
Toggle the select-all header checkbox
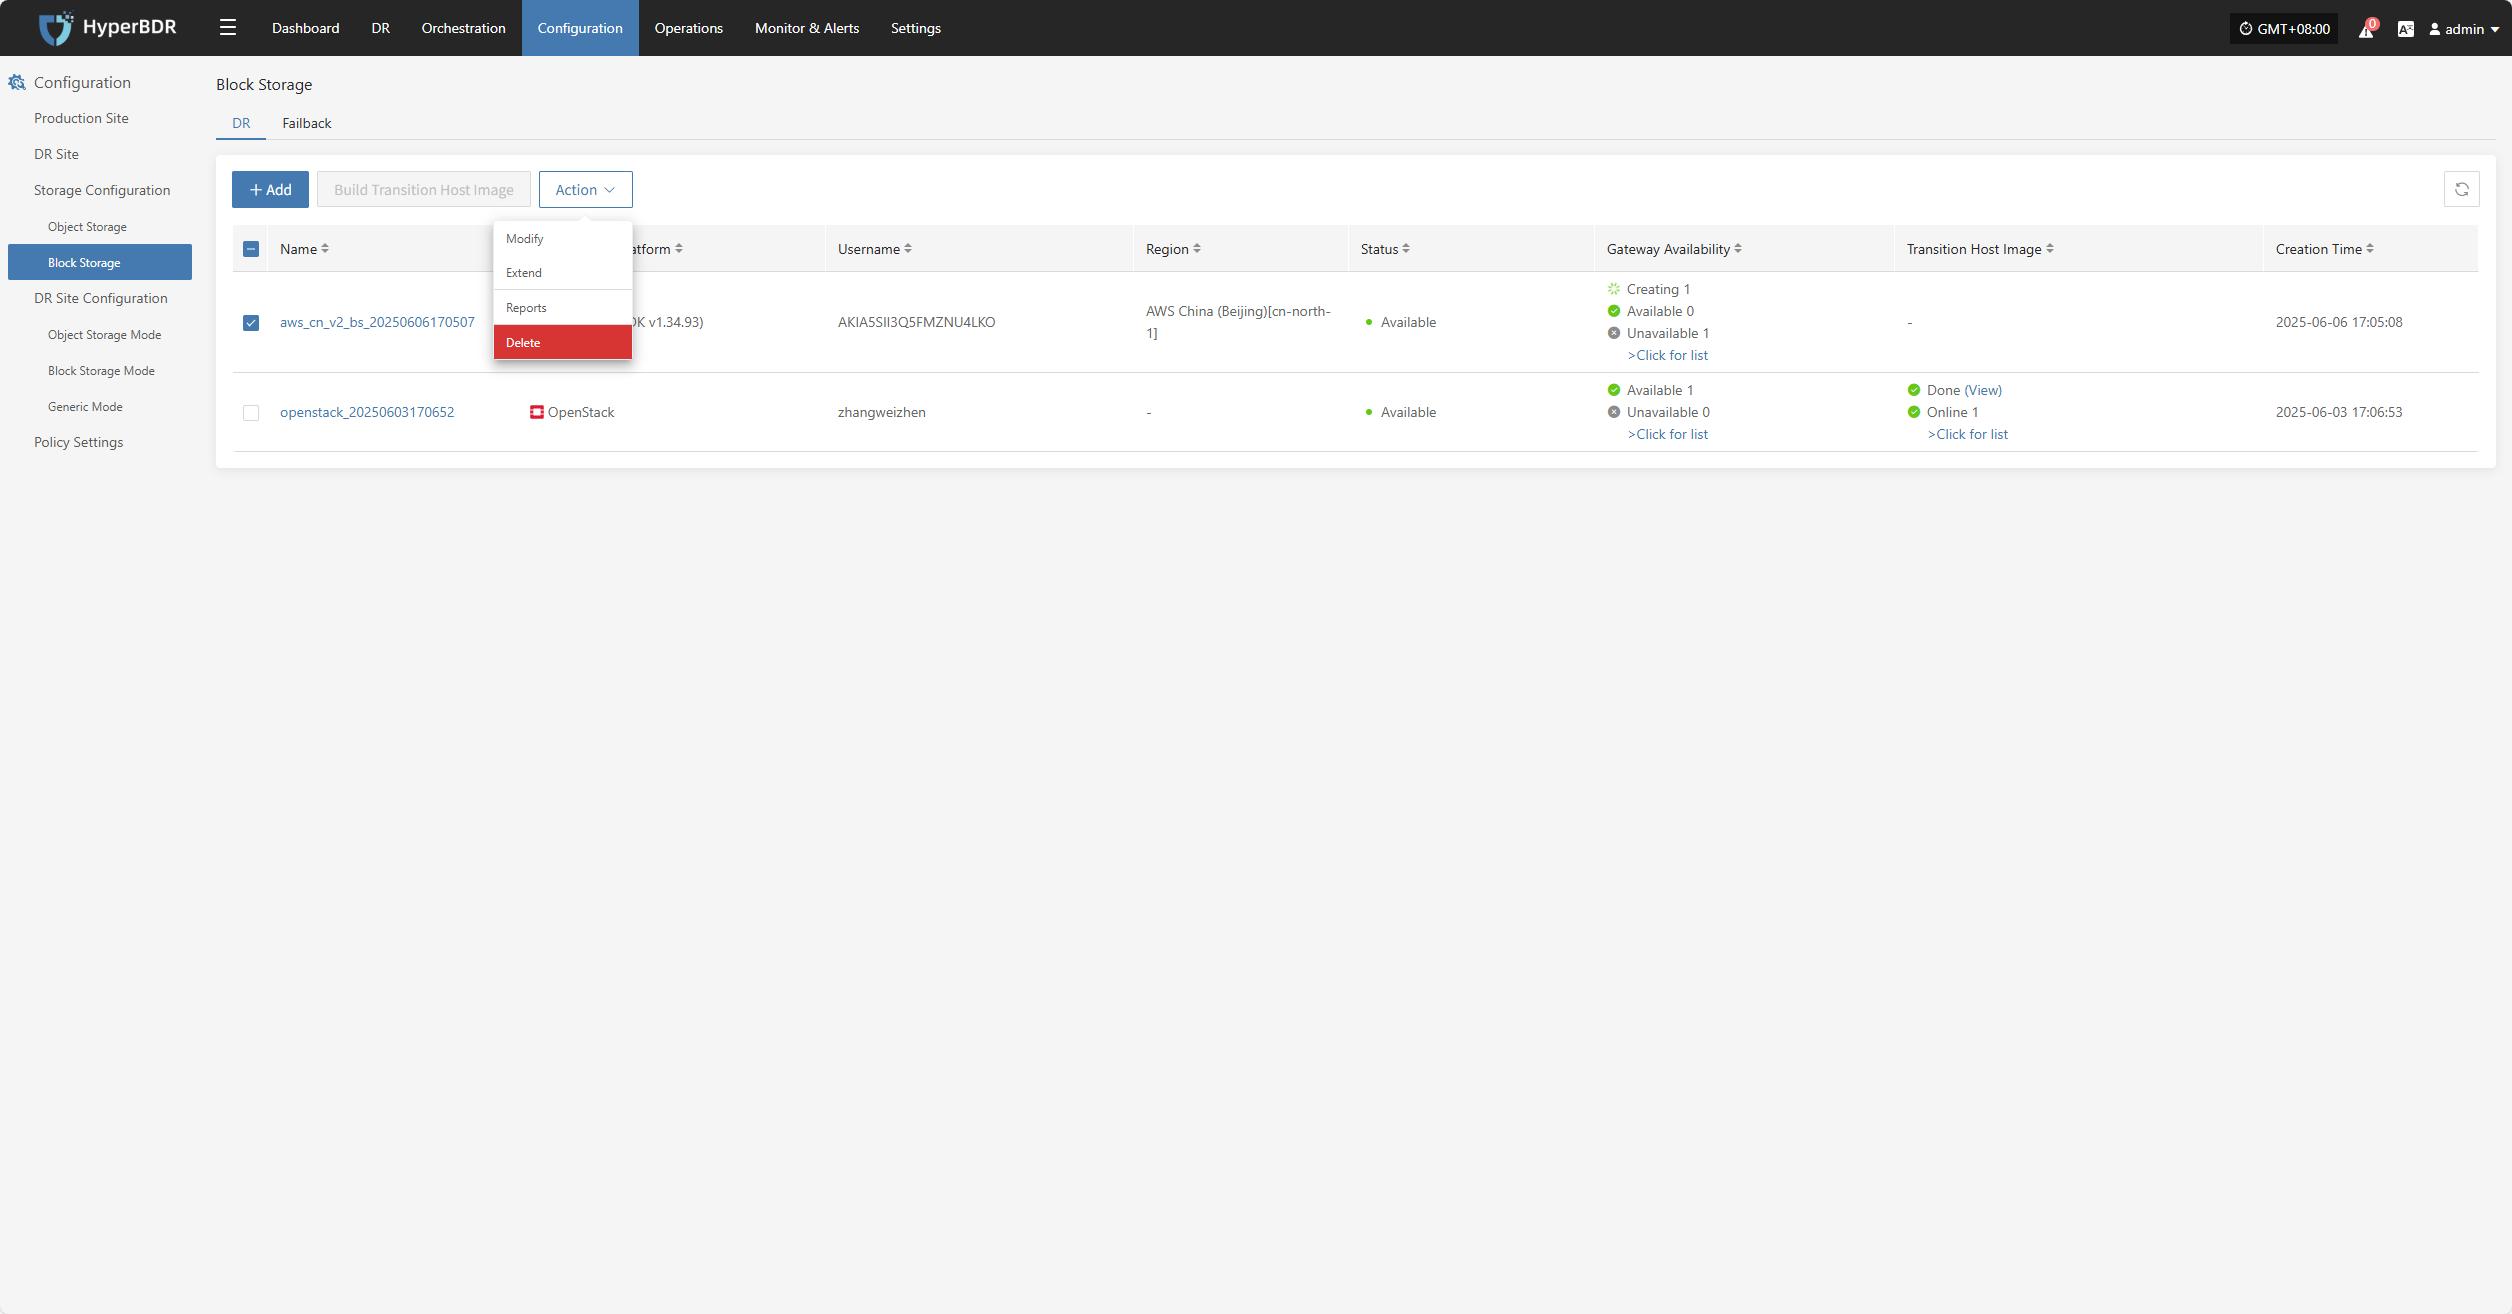coord(251,249)
